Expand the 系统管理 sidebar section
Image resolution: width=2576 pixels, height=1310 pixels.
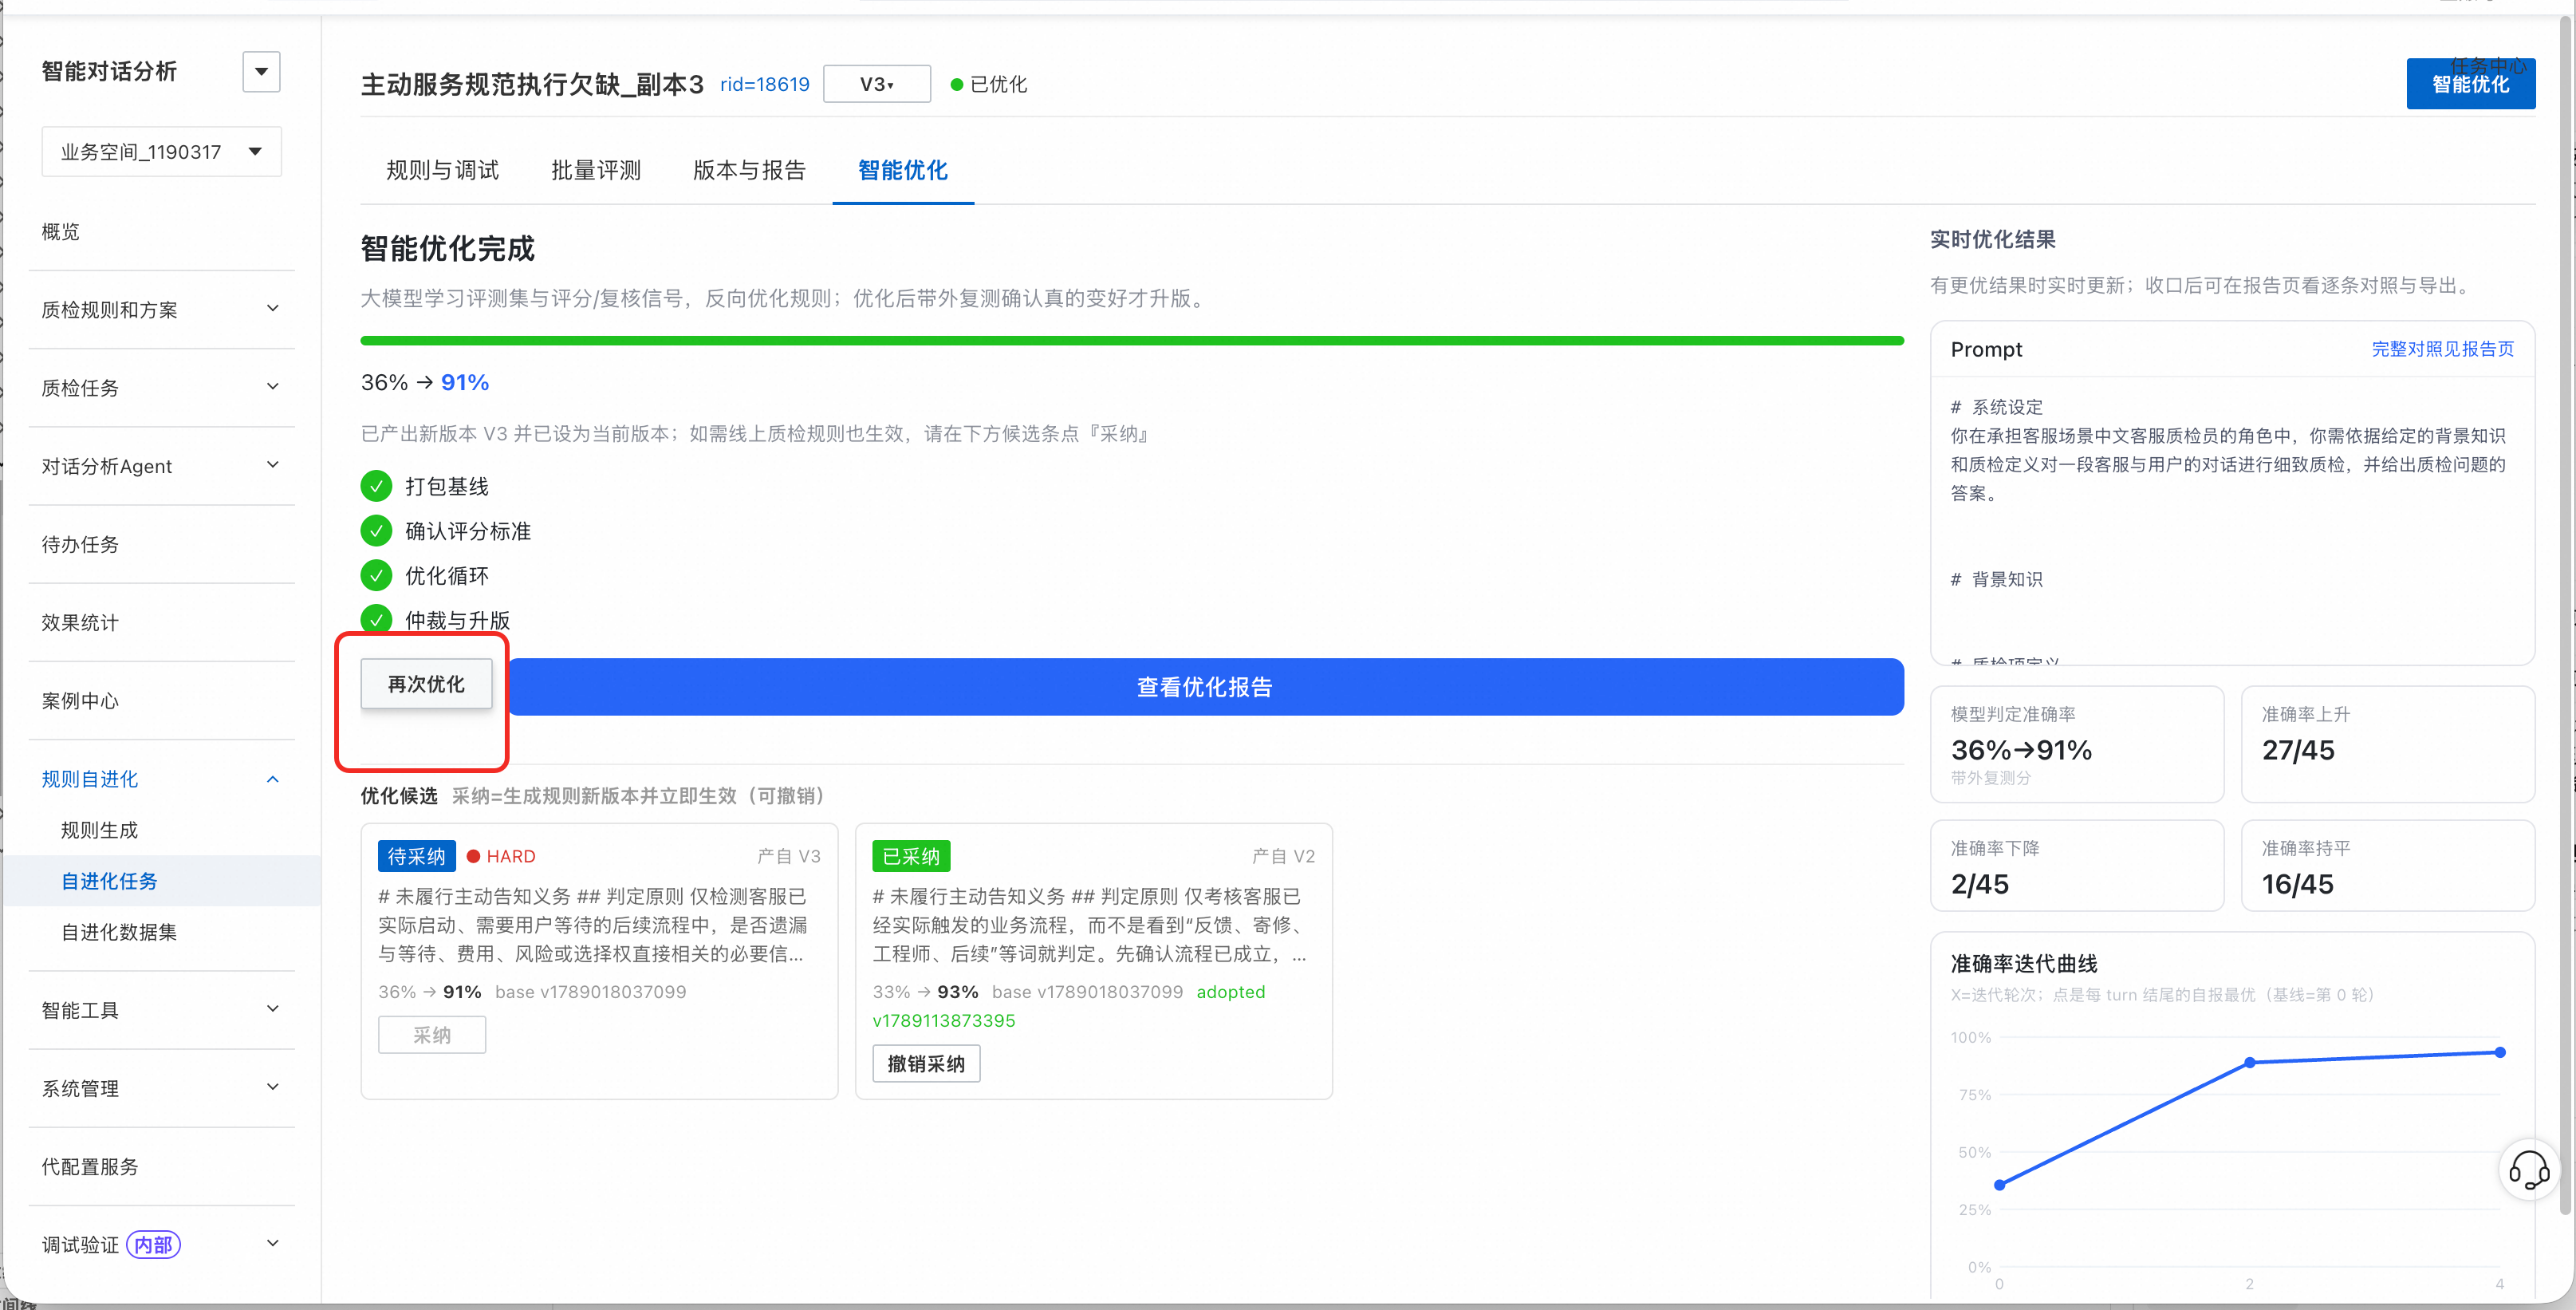161,1088
